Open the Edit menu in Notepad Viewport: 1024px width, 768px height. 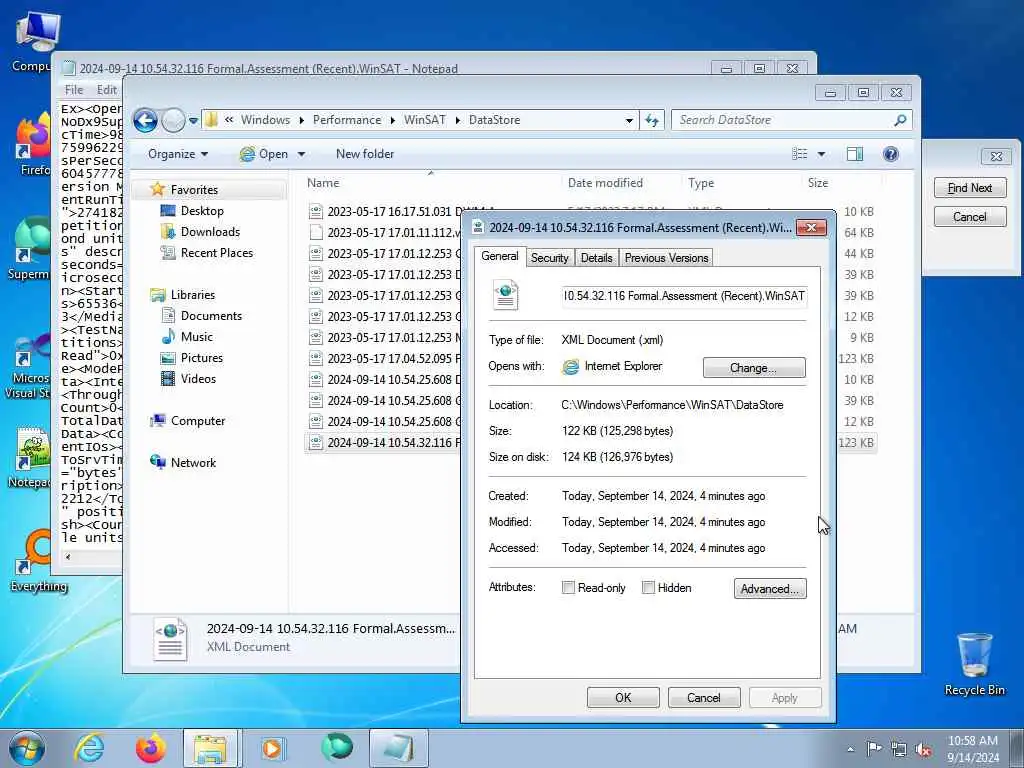[106, 90]
